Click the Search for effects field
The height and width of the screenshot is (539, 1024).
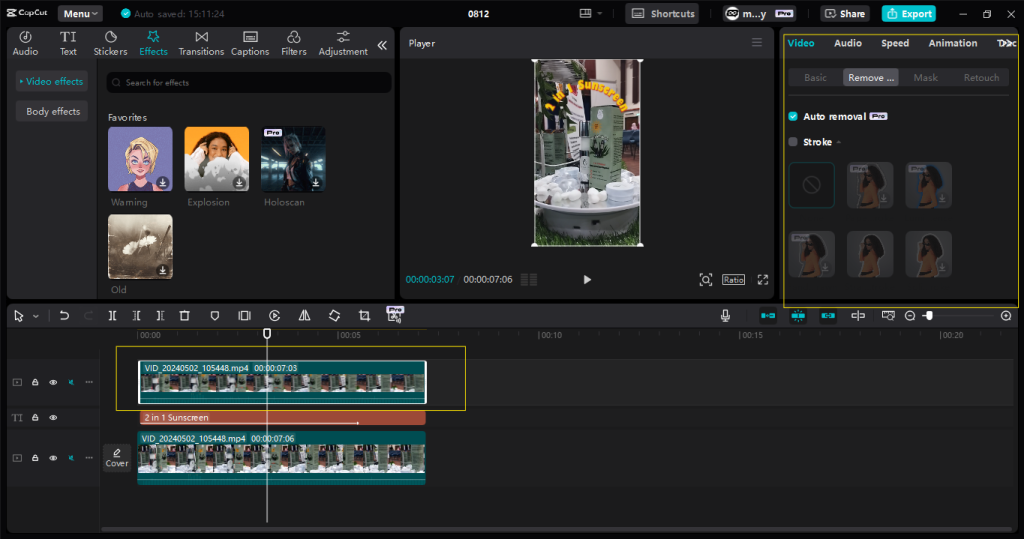click(249, 82)
